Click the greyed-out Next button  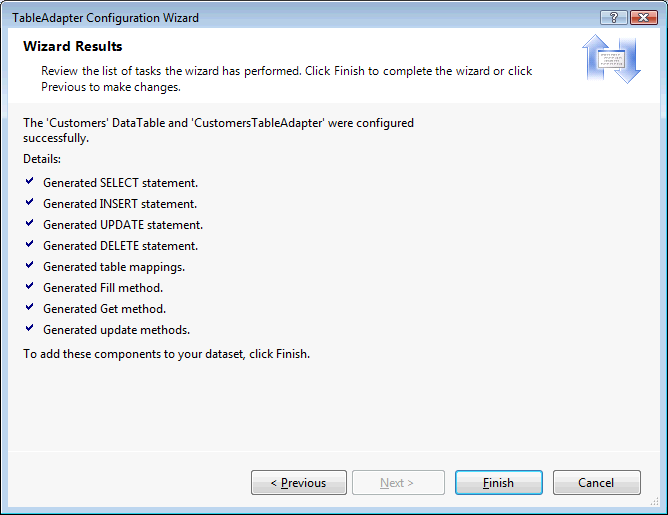click(x=397, y=483)
